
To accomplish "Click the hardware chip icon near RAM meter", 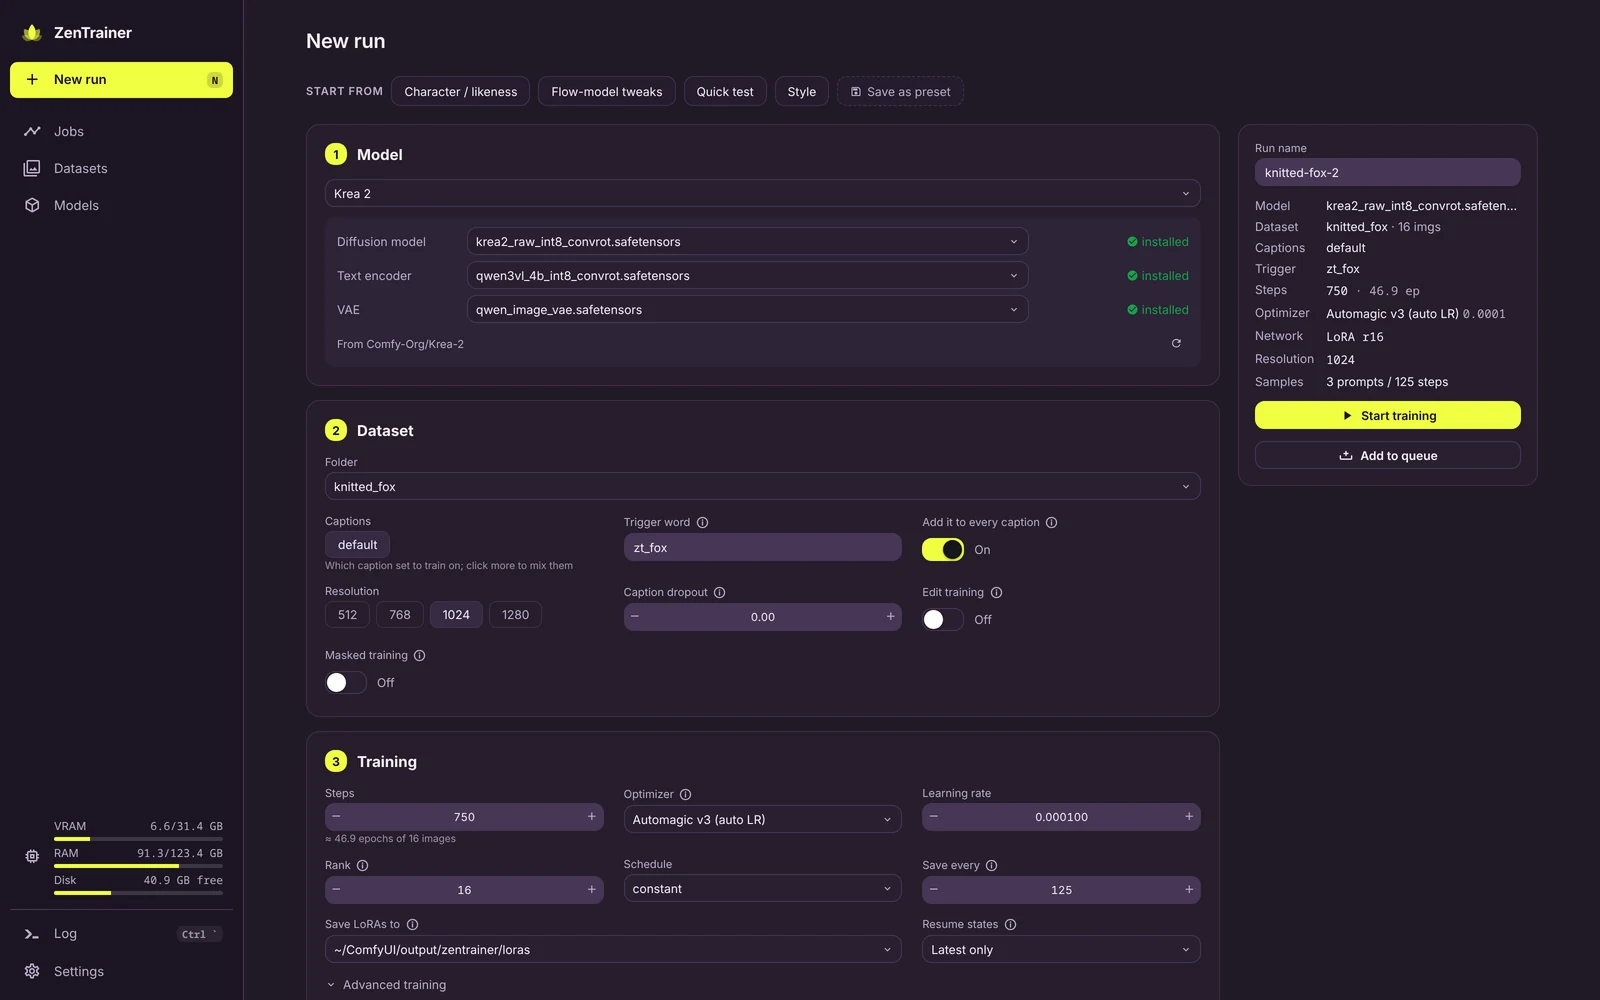I will [x=32, y=856].
